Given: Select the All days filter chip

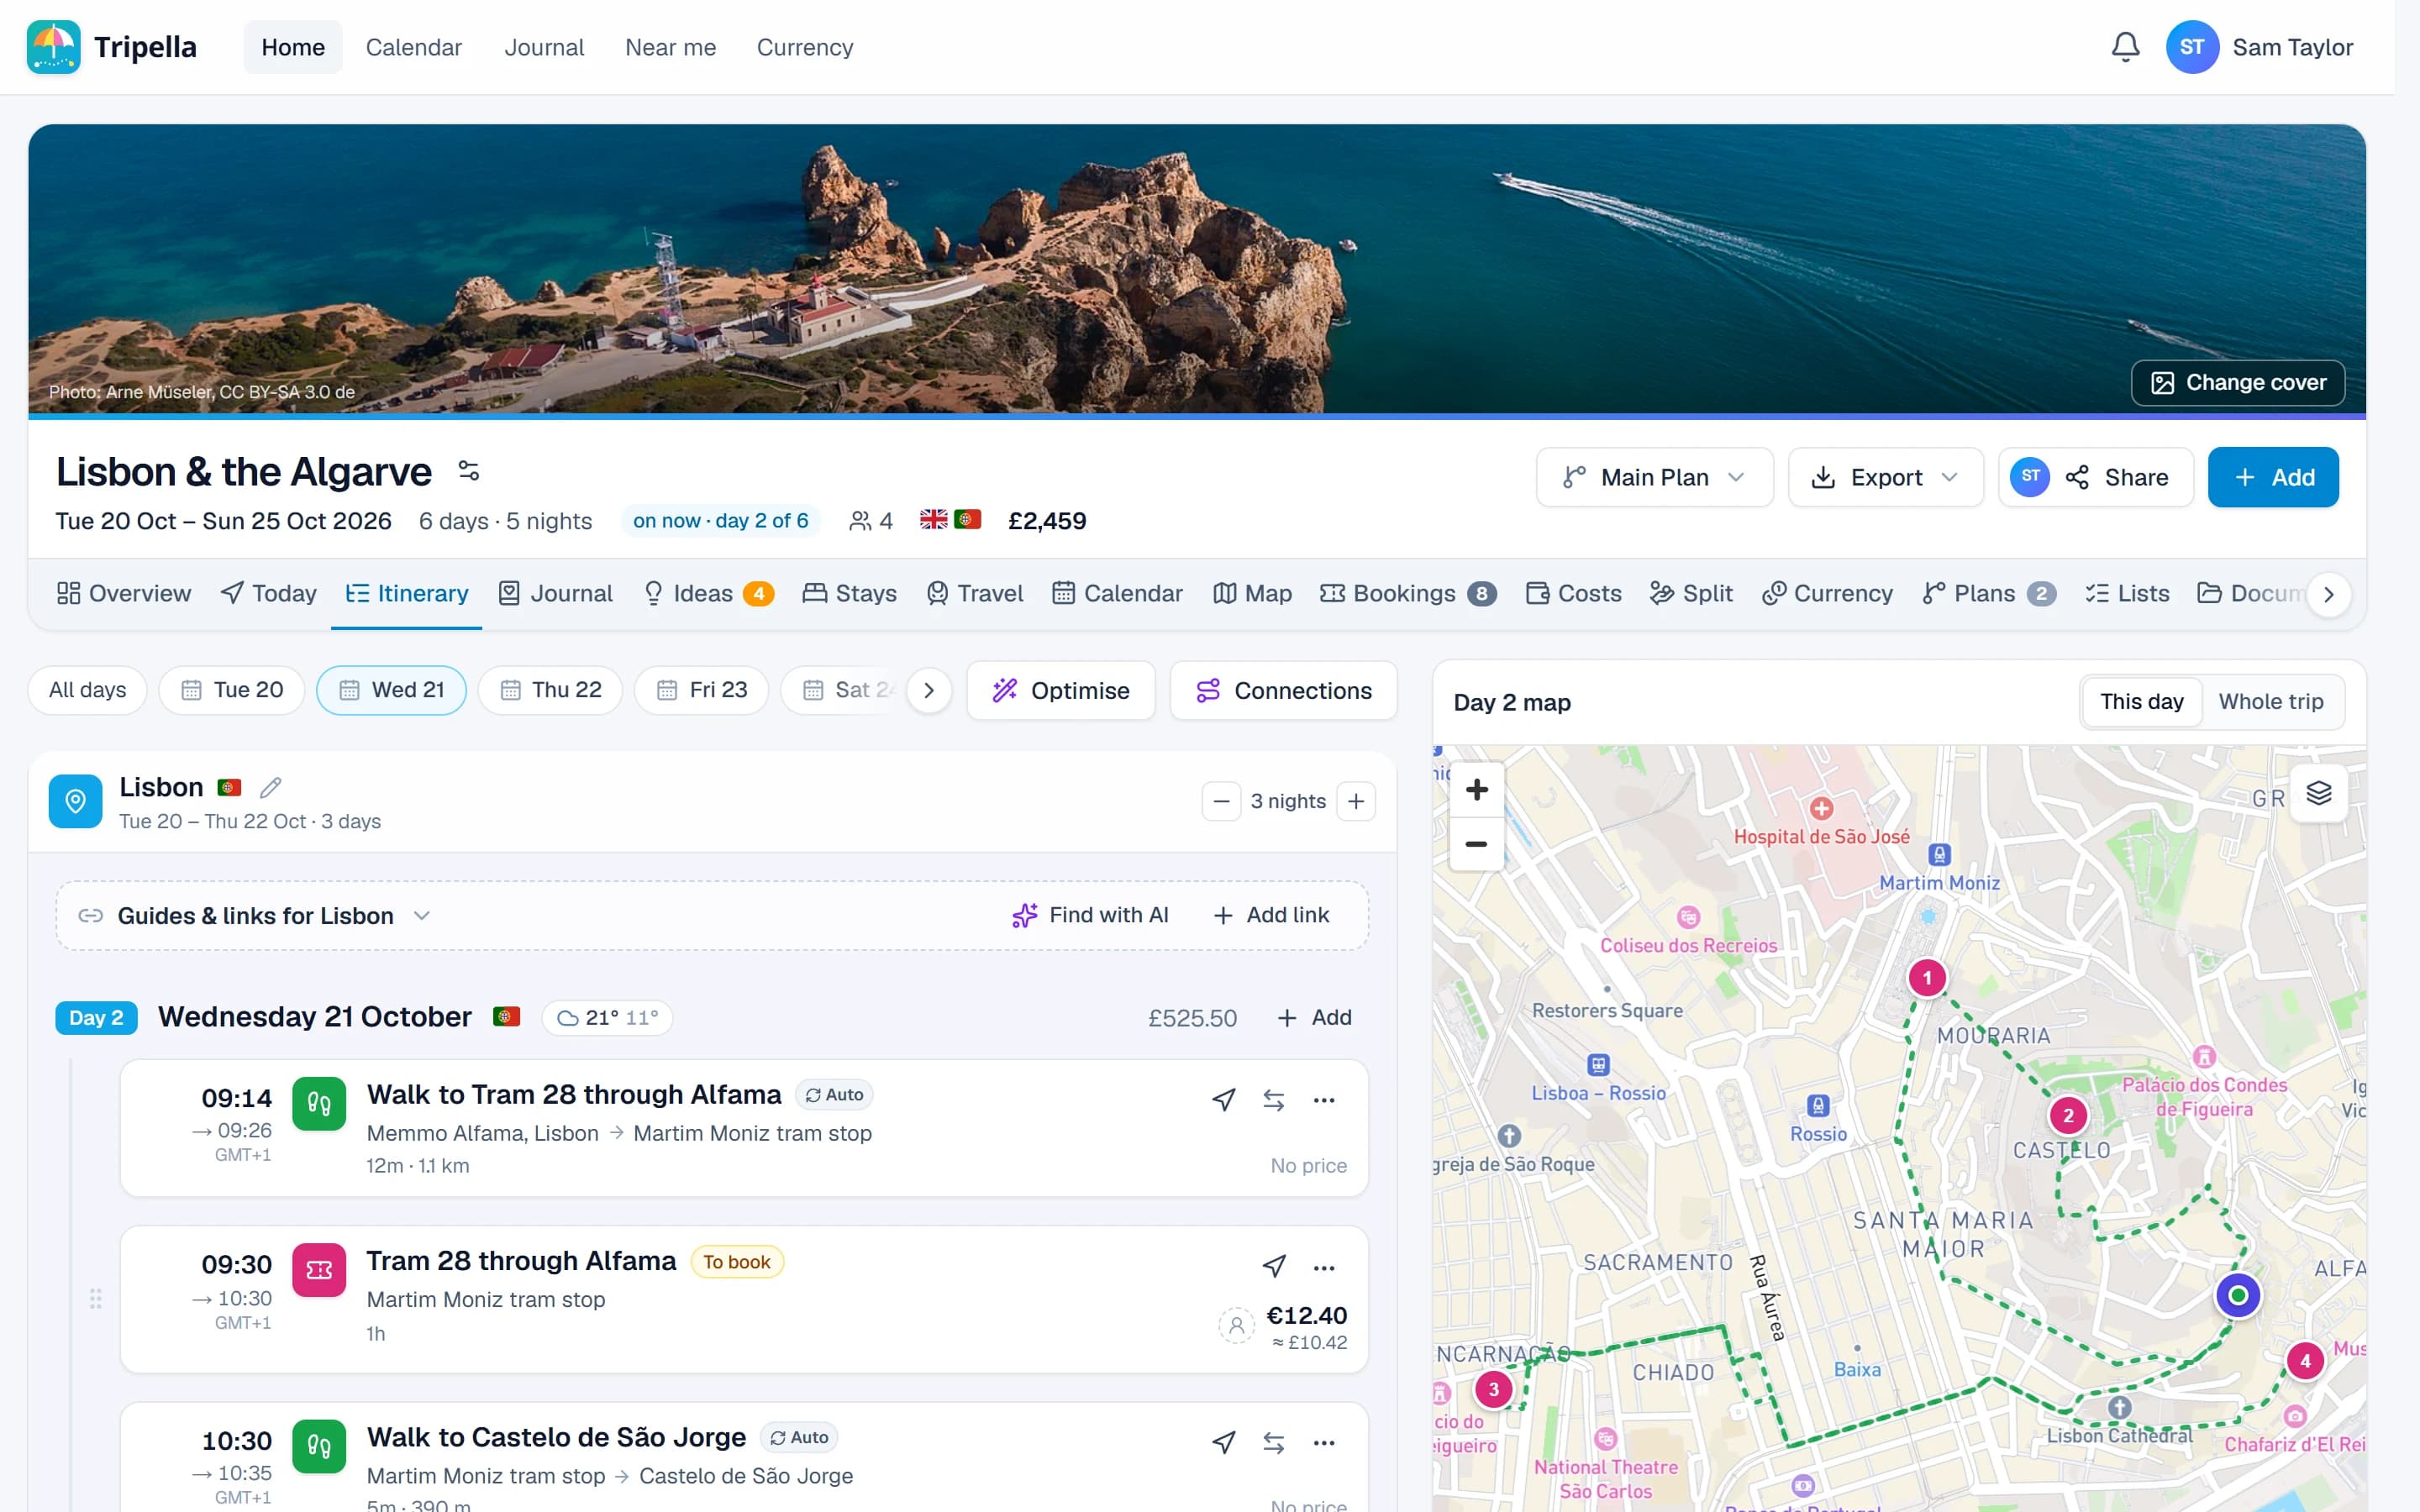Looking at the screenshot, I should [x=87, y=690].
